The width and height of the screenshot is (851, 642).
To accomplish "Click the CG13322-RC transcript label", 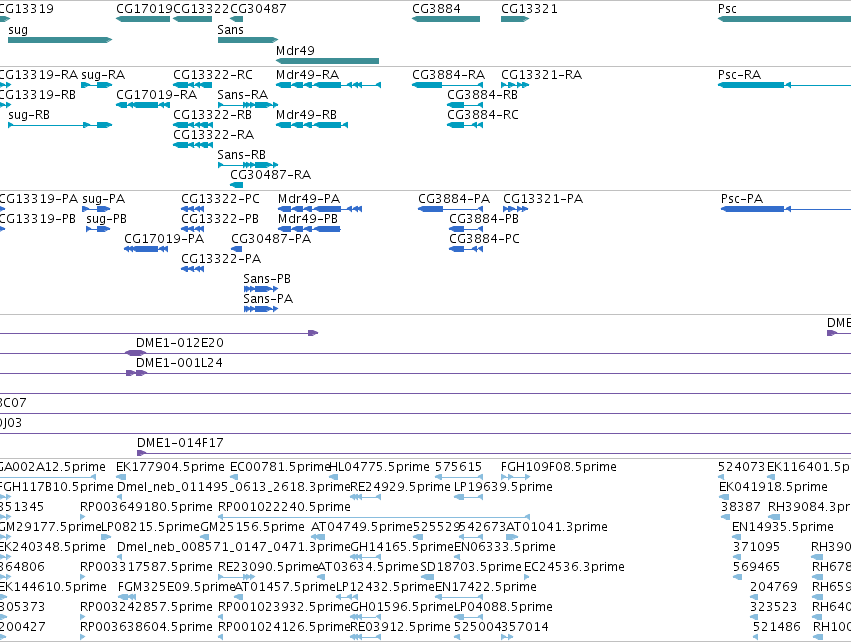I will coord(213,75).
